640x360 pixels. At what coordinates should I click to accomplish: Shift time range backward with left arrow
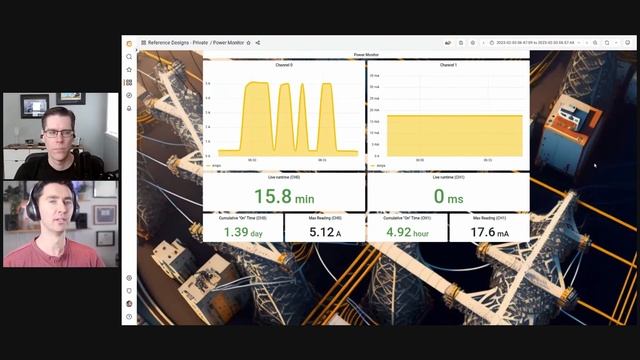click(x=484, y=42)
